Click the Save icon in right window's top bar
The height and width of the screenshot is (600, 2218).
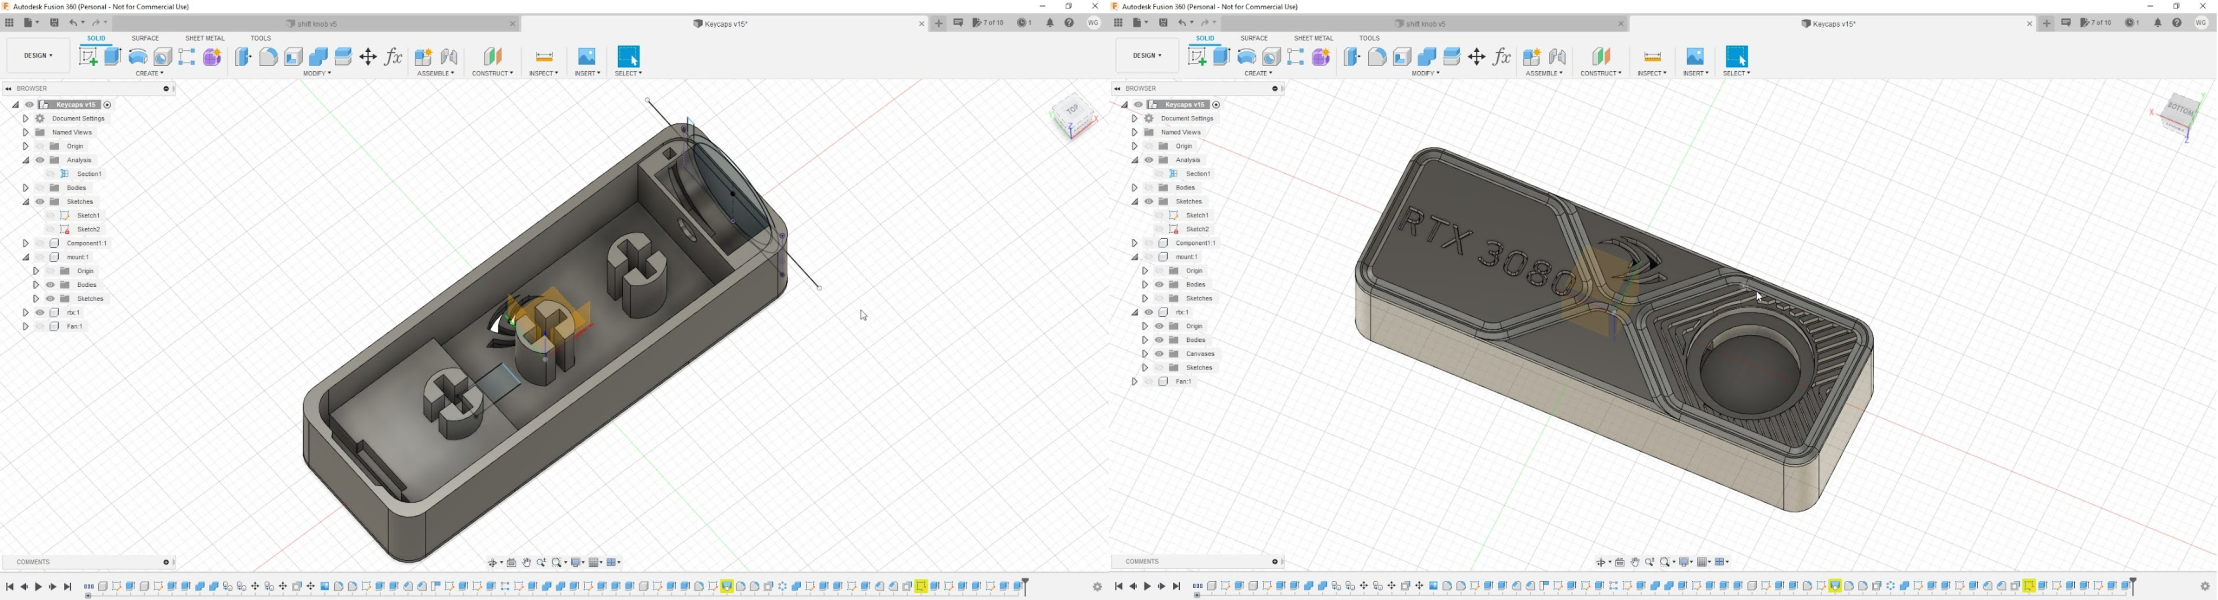(x=1163, y=23)
